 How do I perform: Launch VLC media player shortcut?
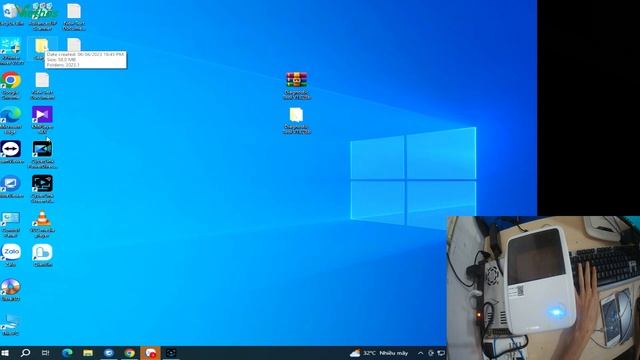click(42, 224)
